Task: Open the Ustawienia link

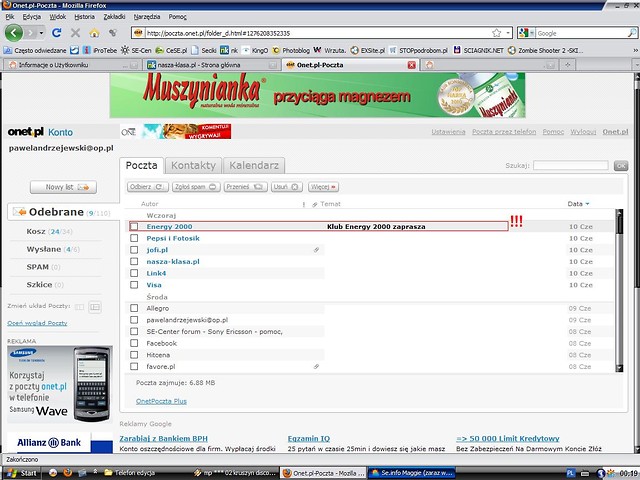Action: (448, 132)
